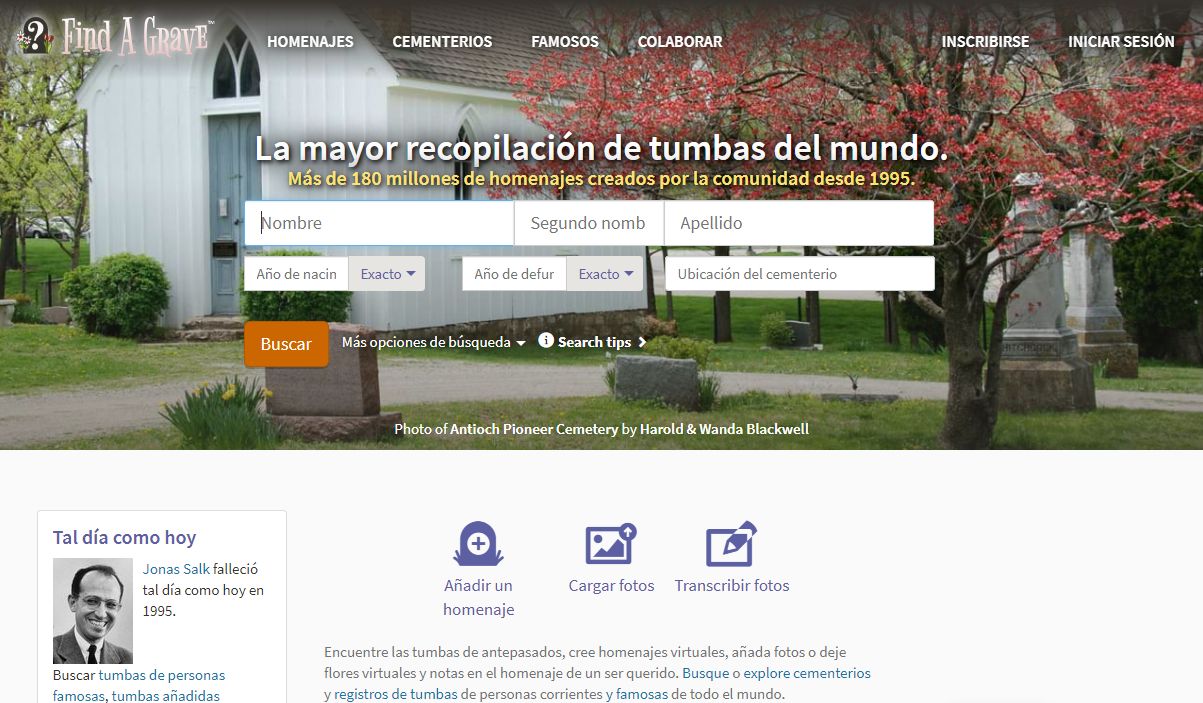Click the orange Buscar button
This screenshot has width=1203, height=703.
tap(286, 344)
